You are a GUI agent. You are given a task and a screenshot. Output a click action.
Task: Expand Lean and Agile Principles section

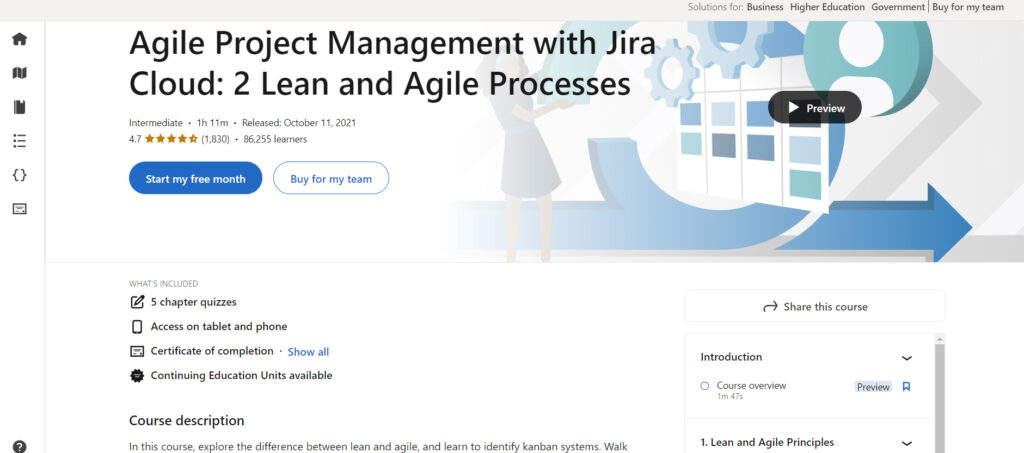[x=906, y=443]
